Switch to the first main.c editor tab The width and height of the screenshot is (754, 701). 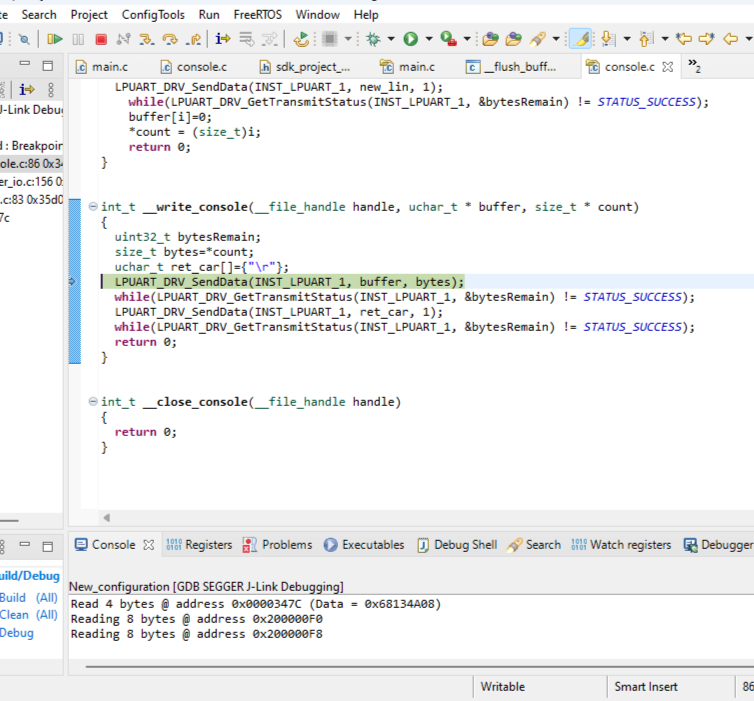102,67
